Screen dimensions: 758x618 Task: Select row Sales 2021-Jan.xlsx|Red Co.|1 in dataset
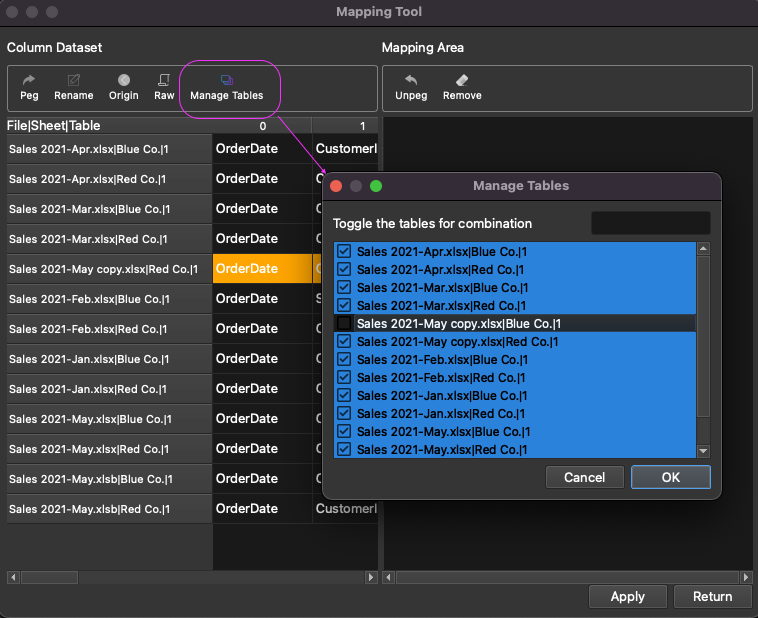[109, 389]
